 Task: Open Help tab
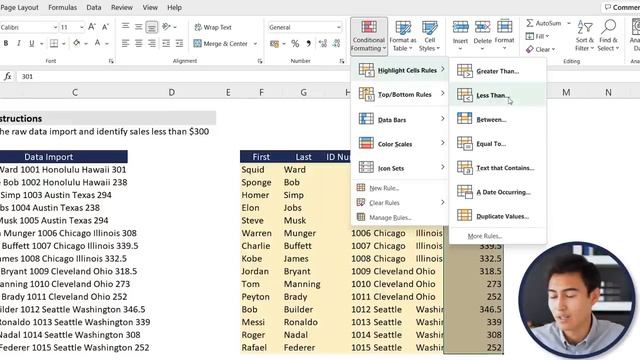[x=174, y=7]
